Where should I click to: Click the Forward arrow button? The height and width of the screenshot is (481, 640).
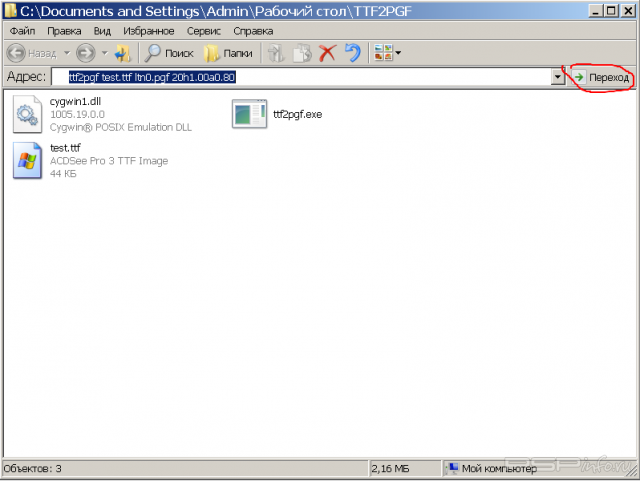[85, 53]
